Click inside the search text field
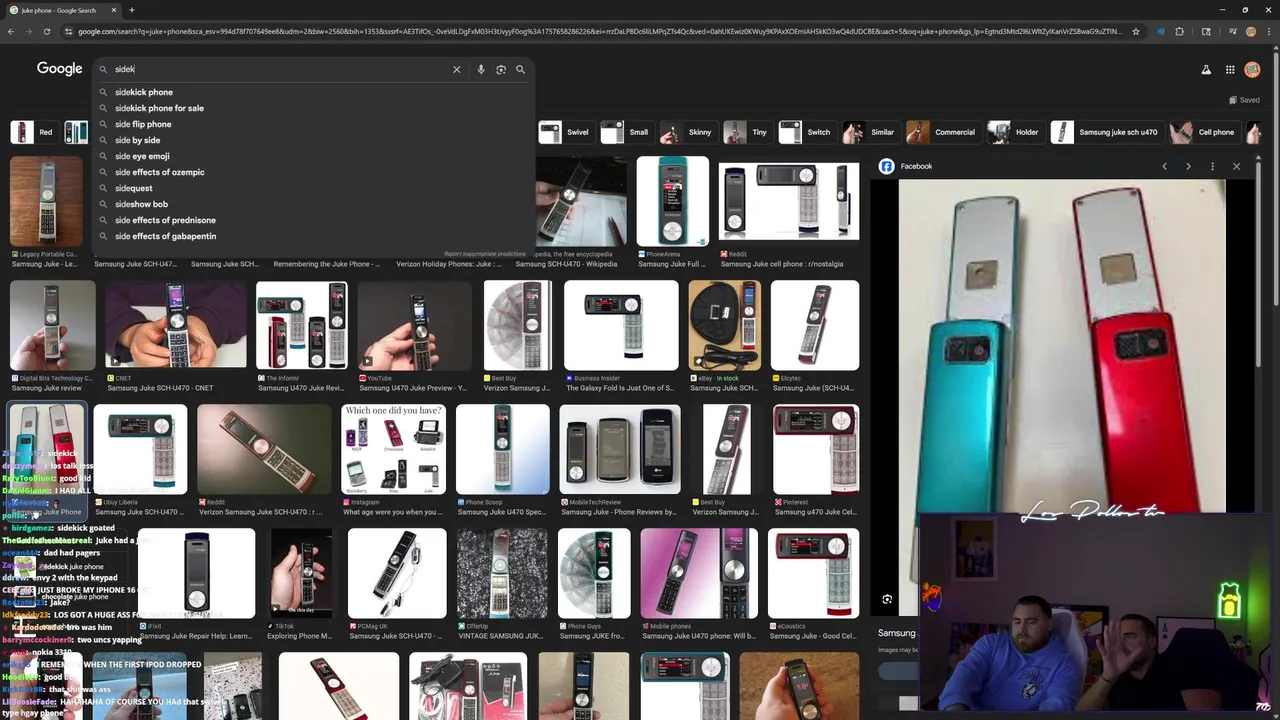 [280, 69]
